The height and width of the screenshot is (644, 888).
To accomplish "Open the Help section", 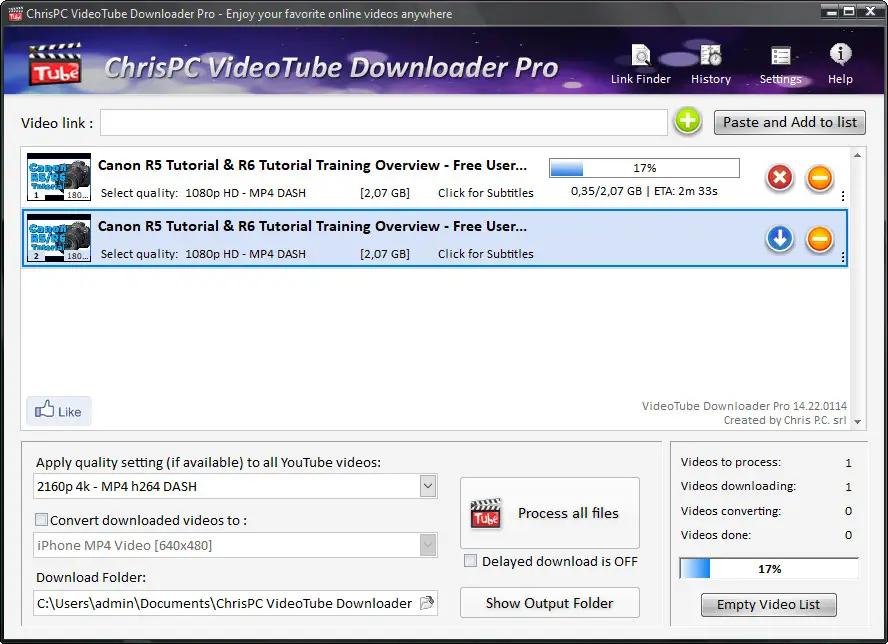I will 840,64.
